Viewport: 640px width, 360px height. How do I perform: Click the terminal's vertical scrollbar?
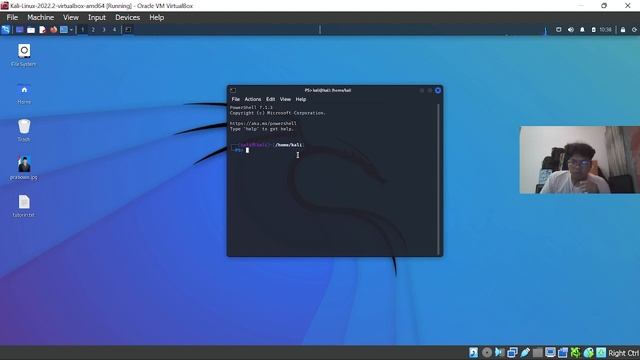click(439, 179)
